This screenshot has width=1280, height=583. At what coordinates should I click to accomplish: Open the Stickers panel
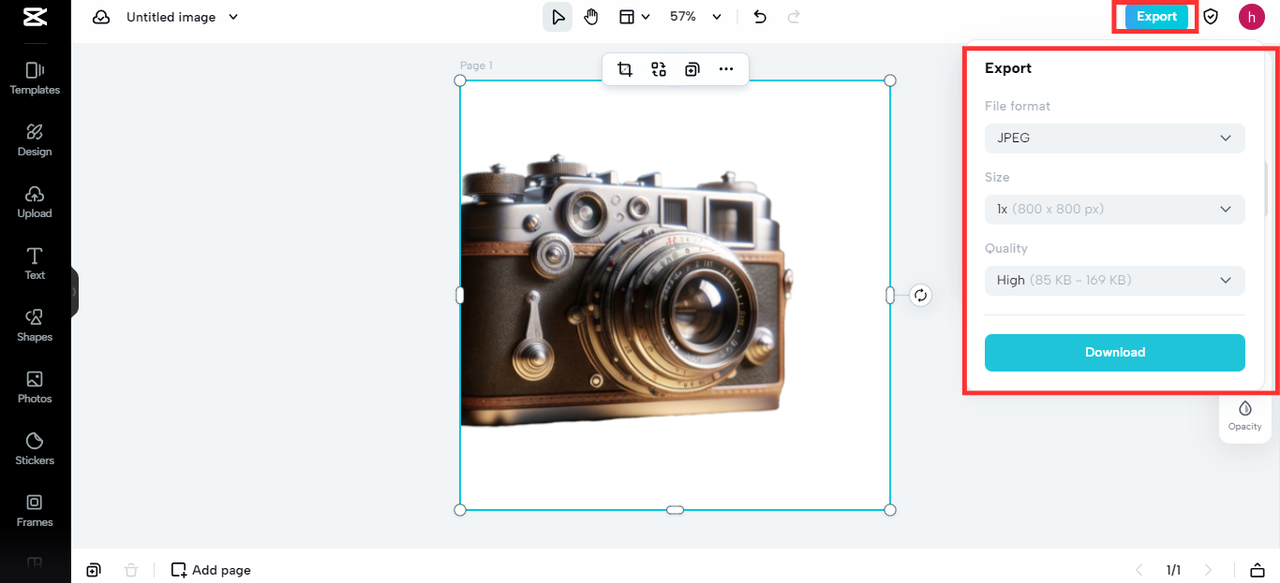pos(35,449)
